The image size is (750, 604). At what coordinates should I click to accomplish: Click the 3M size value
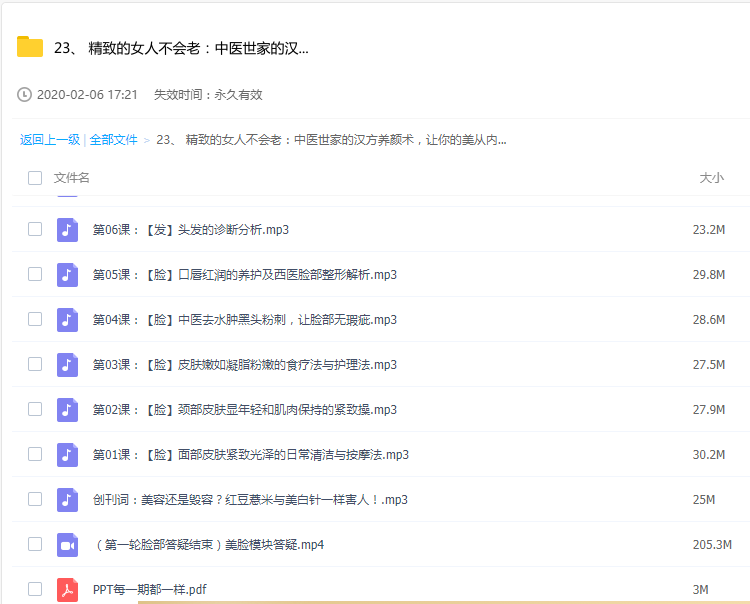[x=701, y=590]
